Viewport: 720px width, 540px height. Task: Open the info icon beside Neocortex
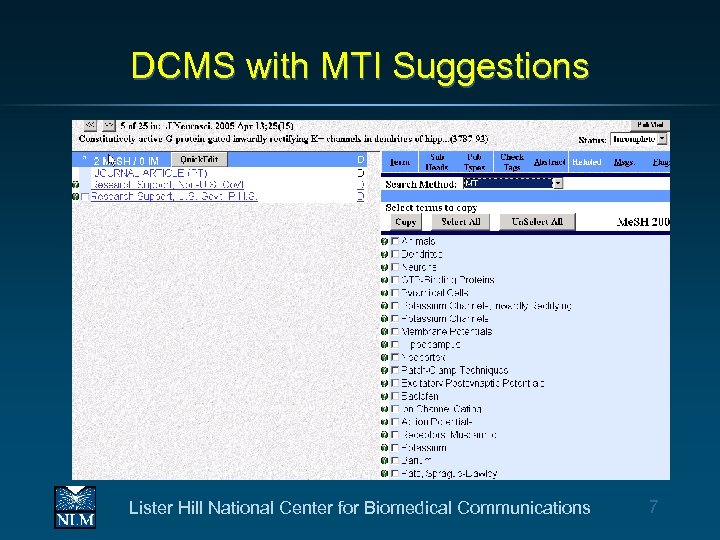[x=385, y=357]
